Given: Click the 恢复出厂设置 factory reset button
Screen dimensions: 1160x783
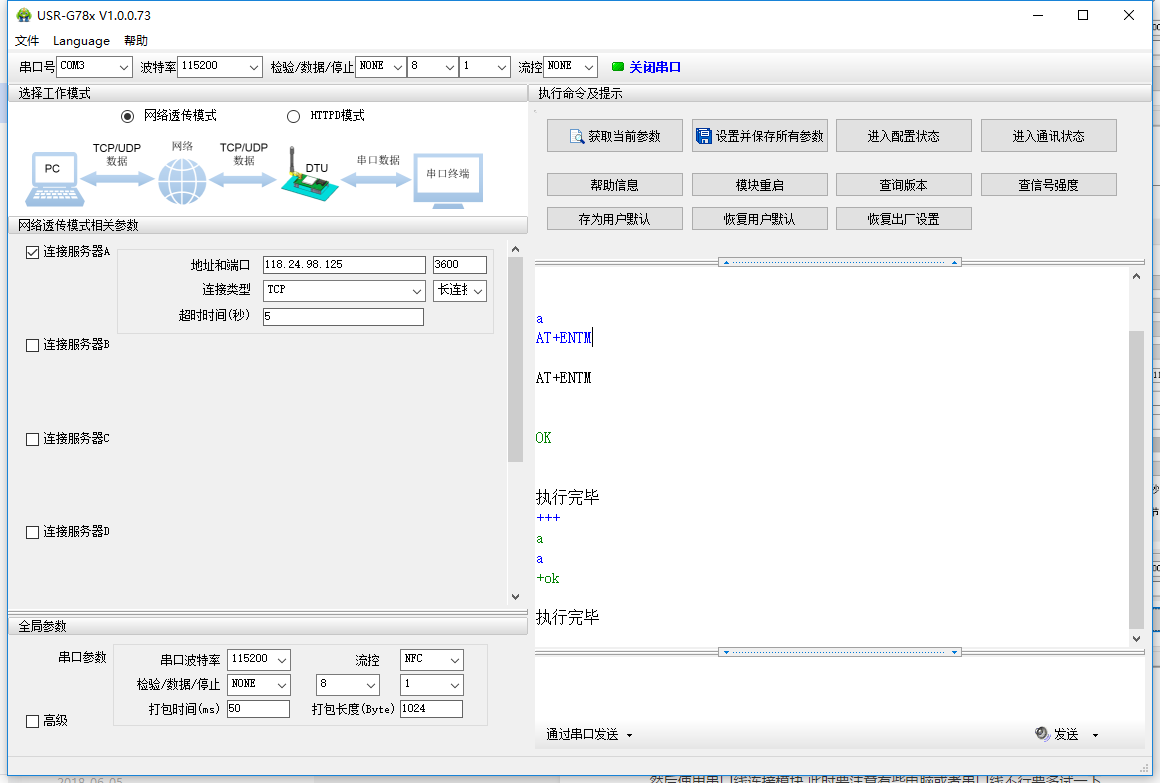Looking at the screenshot, I should point(903,218).
